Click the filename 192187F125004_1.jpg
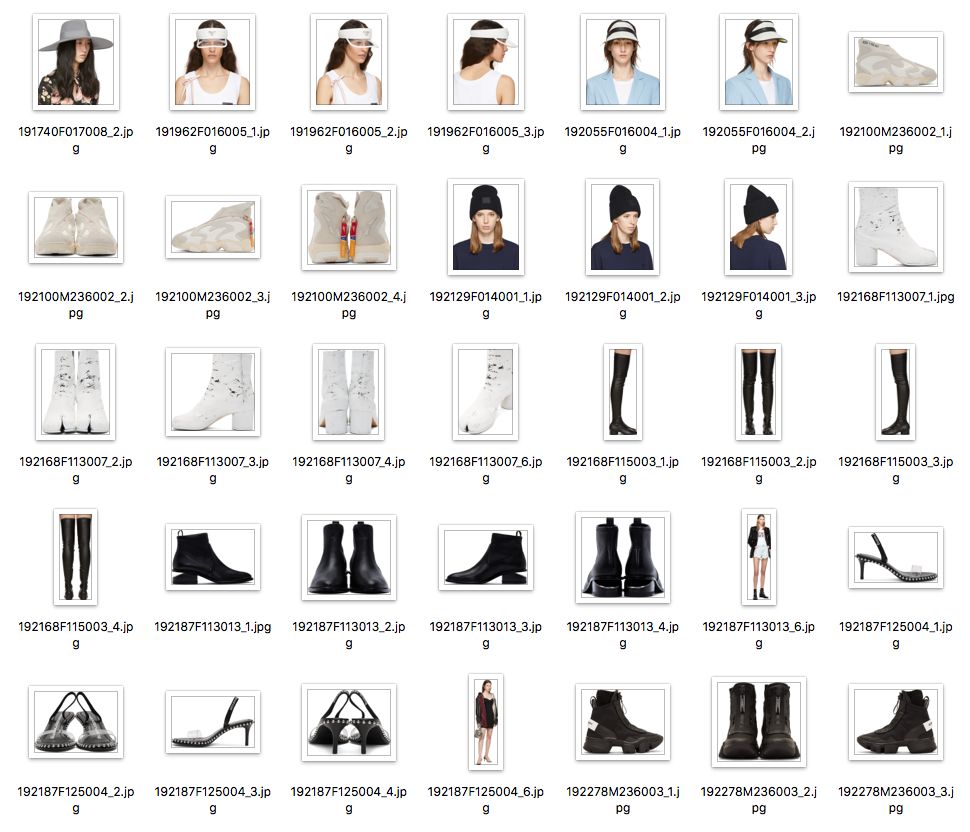This screenshot has width=970, height=832. 895,635
